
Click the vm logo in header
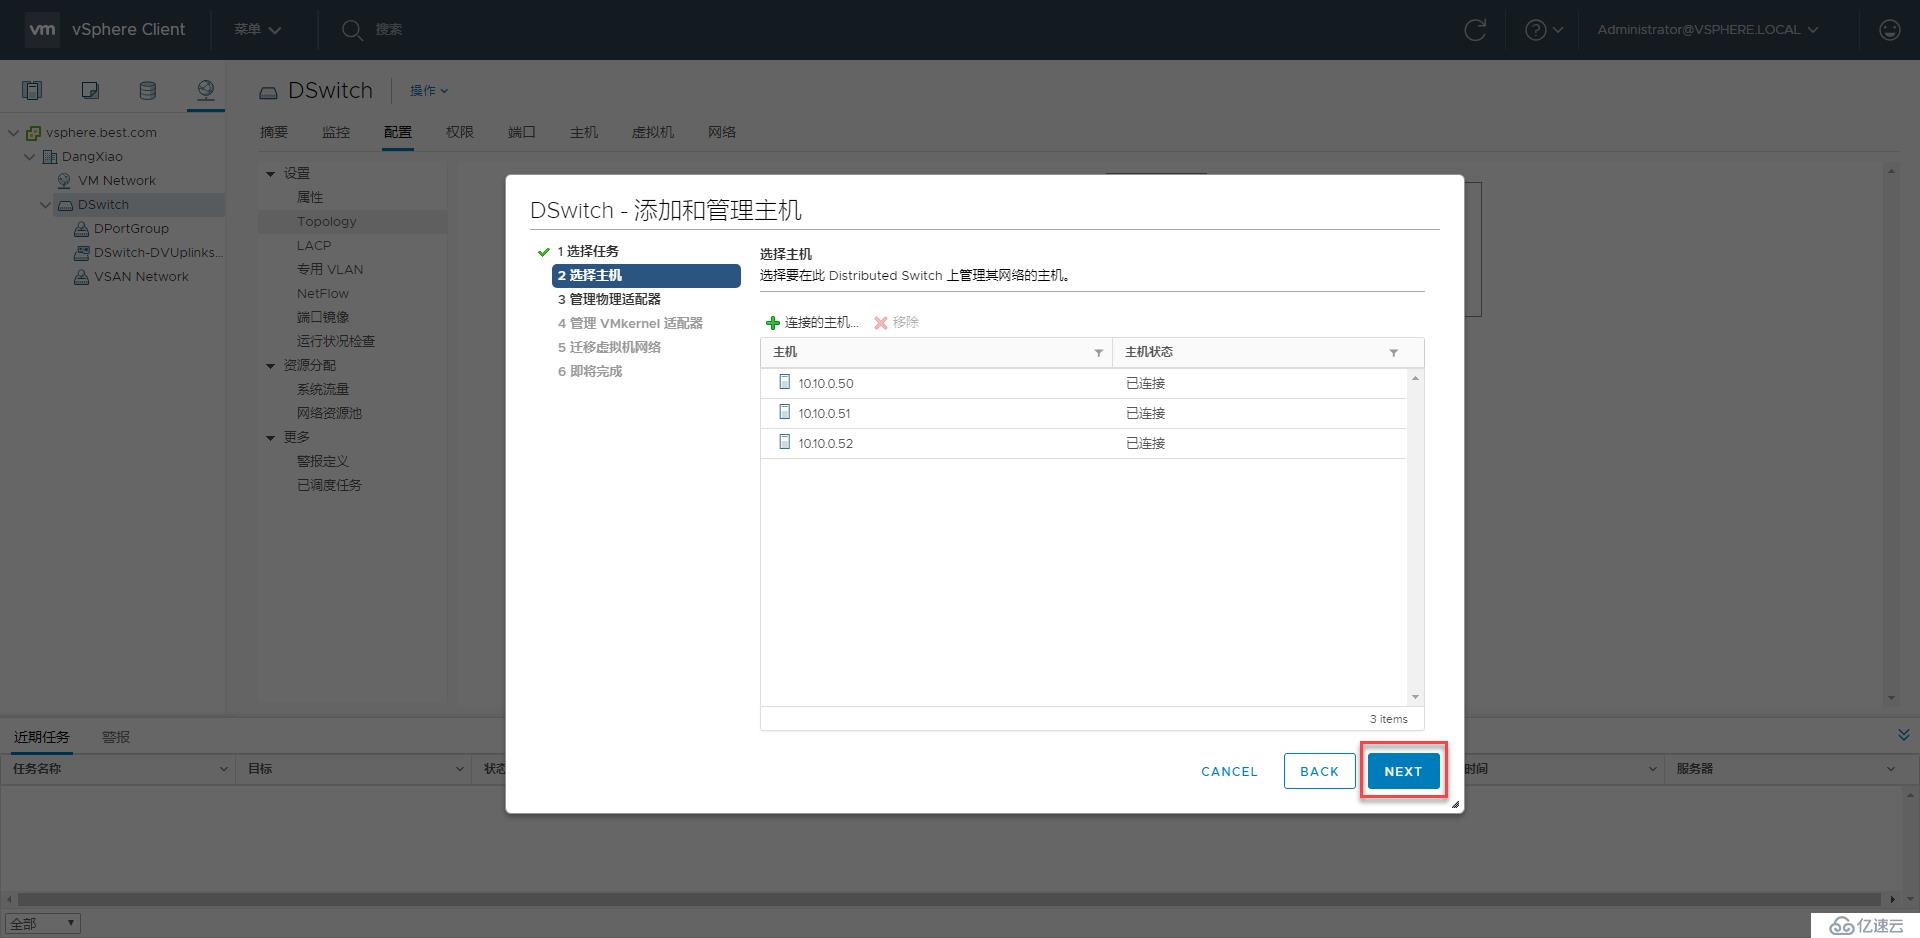[x=42, y=30]
